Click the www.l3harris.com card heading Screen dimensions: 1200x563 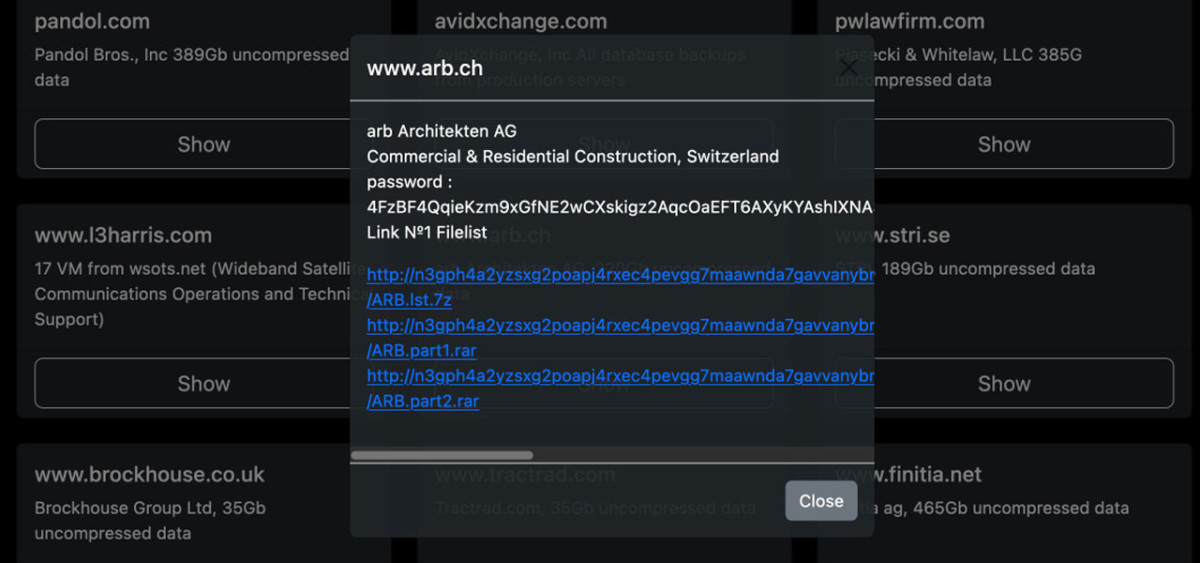point(123,236)
